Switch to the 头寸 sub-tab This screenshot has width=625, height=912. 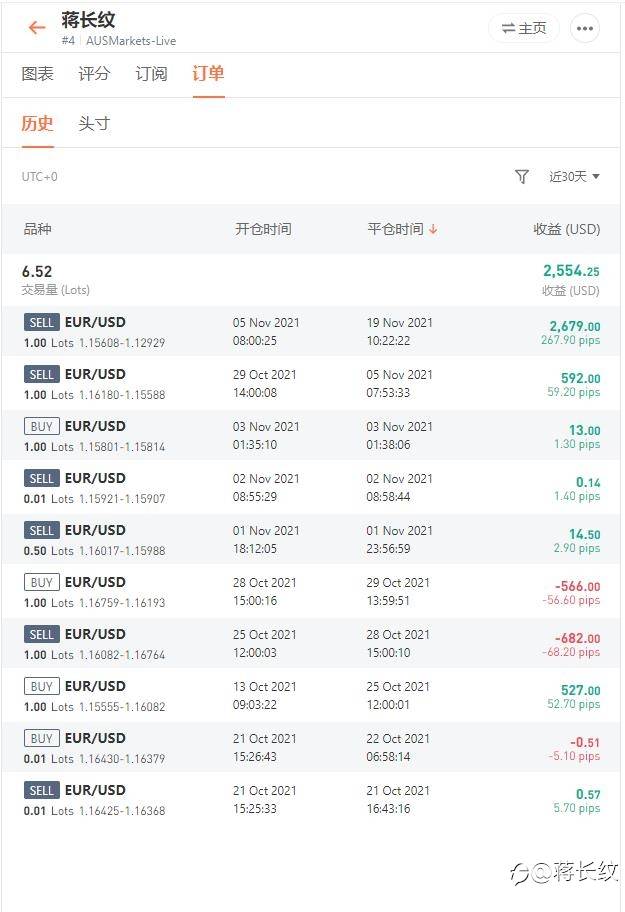coord(94,123)
